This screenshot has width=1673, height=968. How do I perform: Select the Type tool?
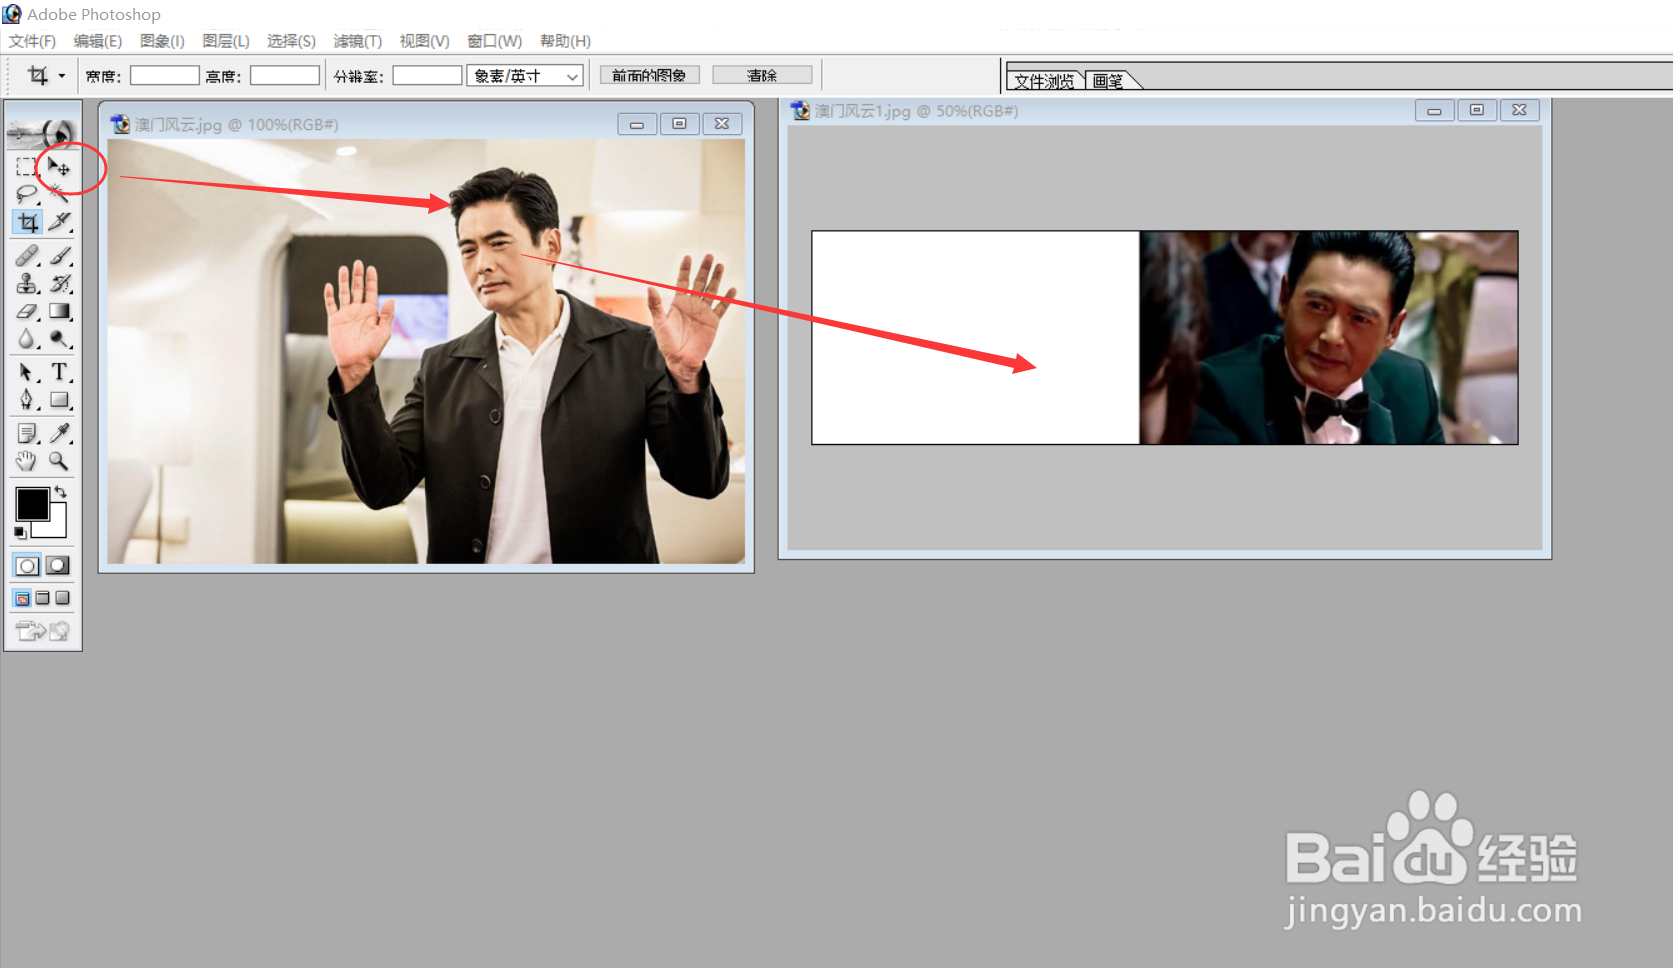coord(59,373)
